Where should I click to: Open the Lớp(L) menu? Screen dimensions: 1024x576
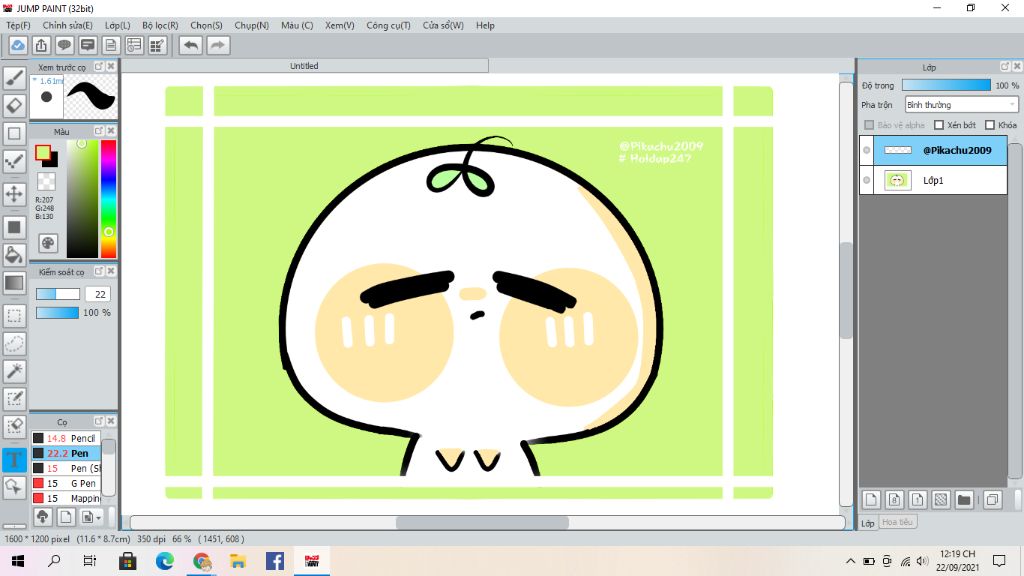point(118,25)
